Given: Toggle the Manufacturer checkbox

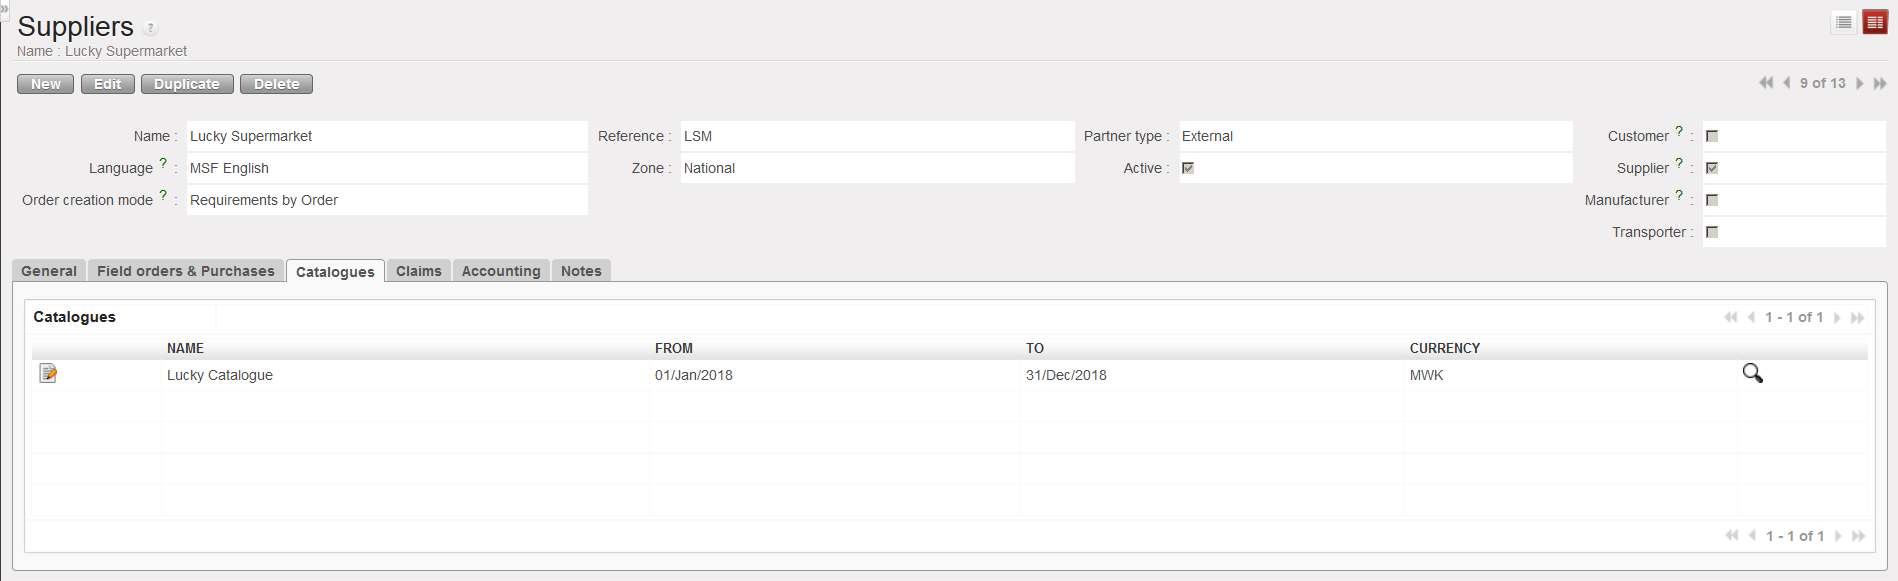Looking at the screenshot, I should [x=1712, y=200].
